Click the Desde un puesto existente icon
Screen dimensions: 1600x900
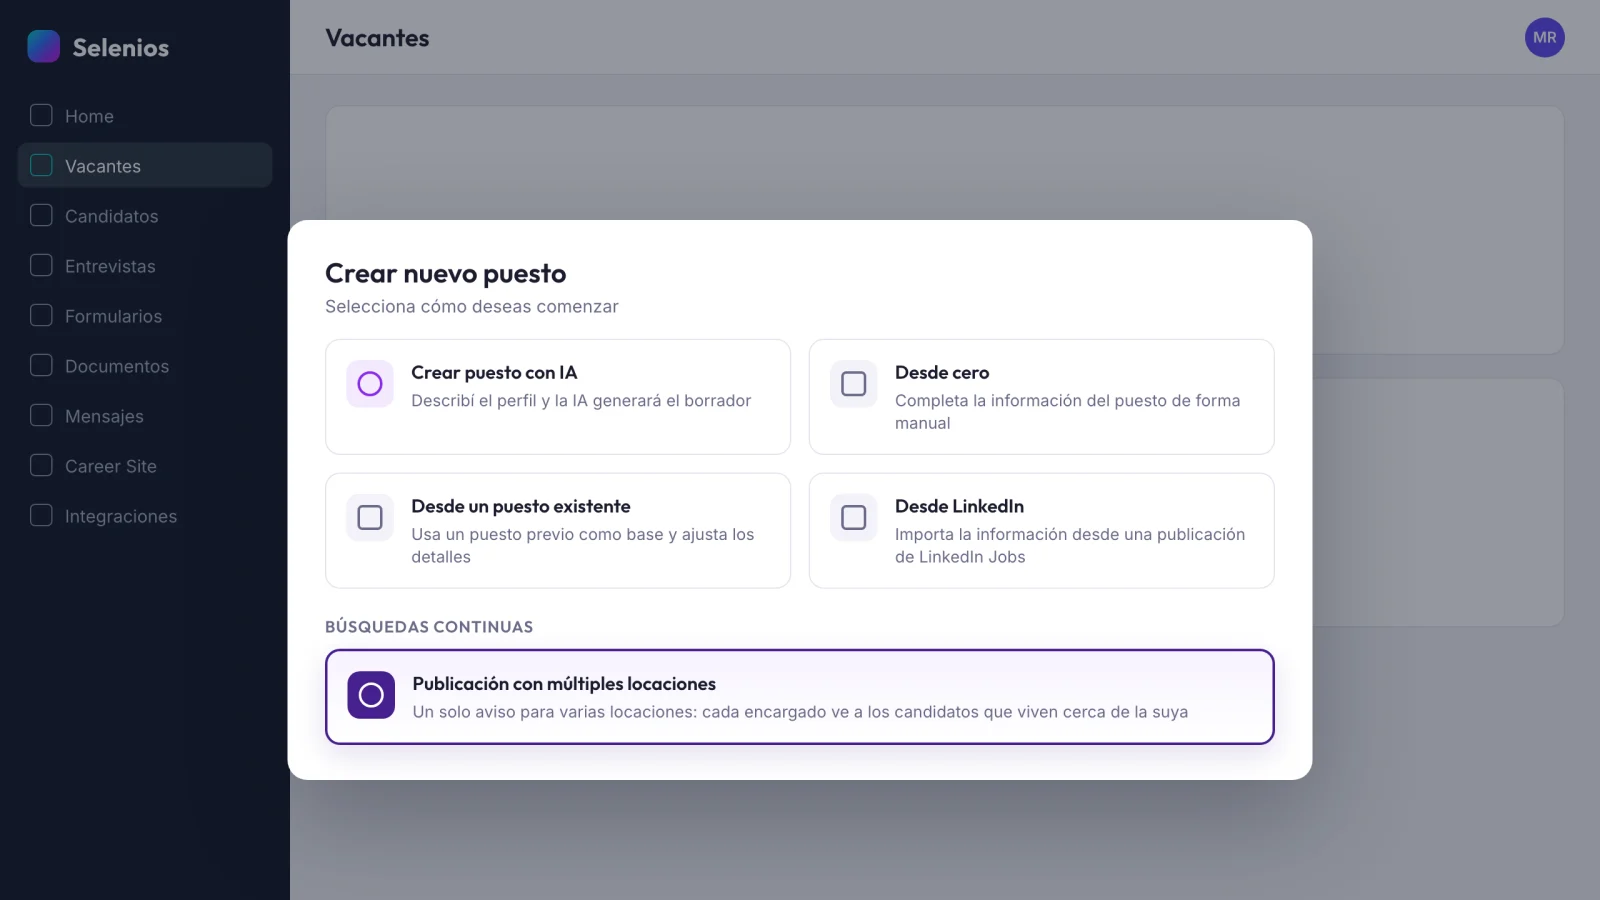click(370, 518)
